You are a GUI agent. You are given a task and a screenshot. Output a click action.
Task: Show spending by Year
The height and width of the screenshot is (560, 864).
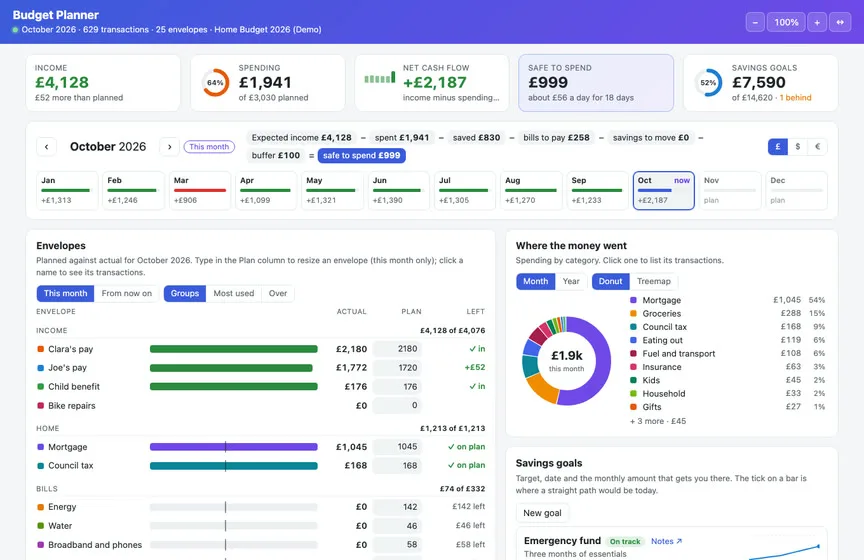571,281
